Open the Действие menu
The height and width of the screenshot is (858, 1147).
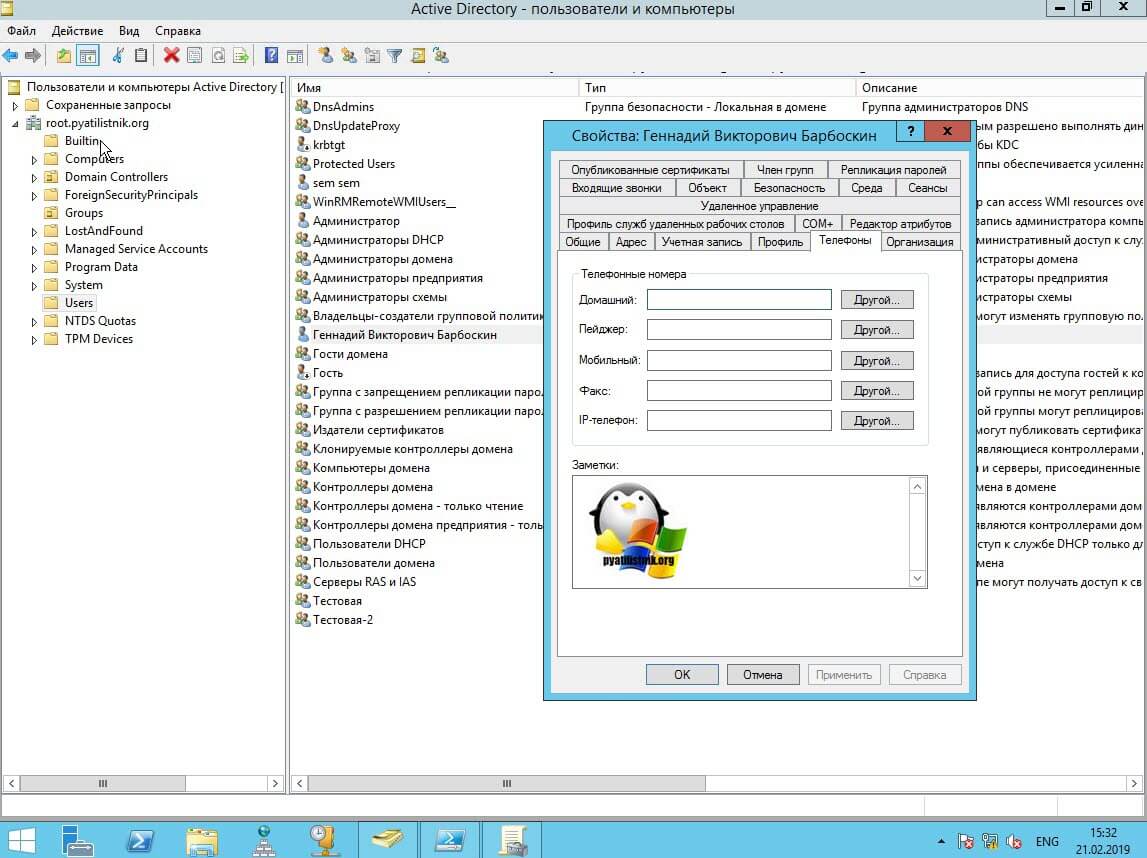point(77,31)
